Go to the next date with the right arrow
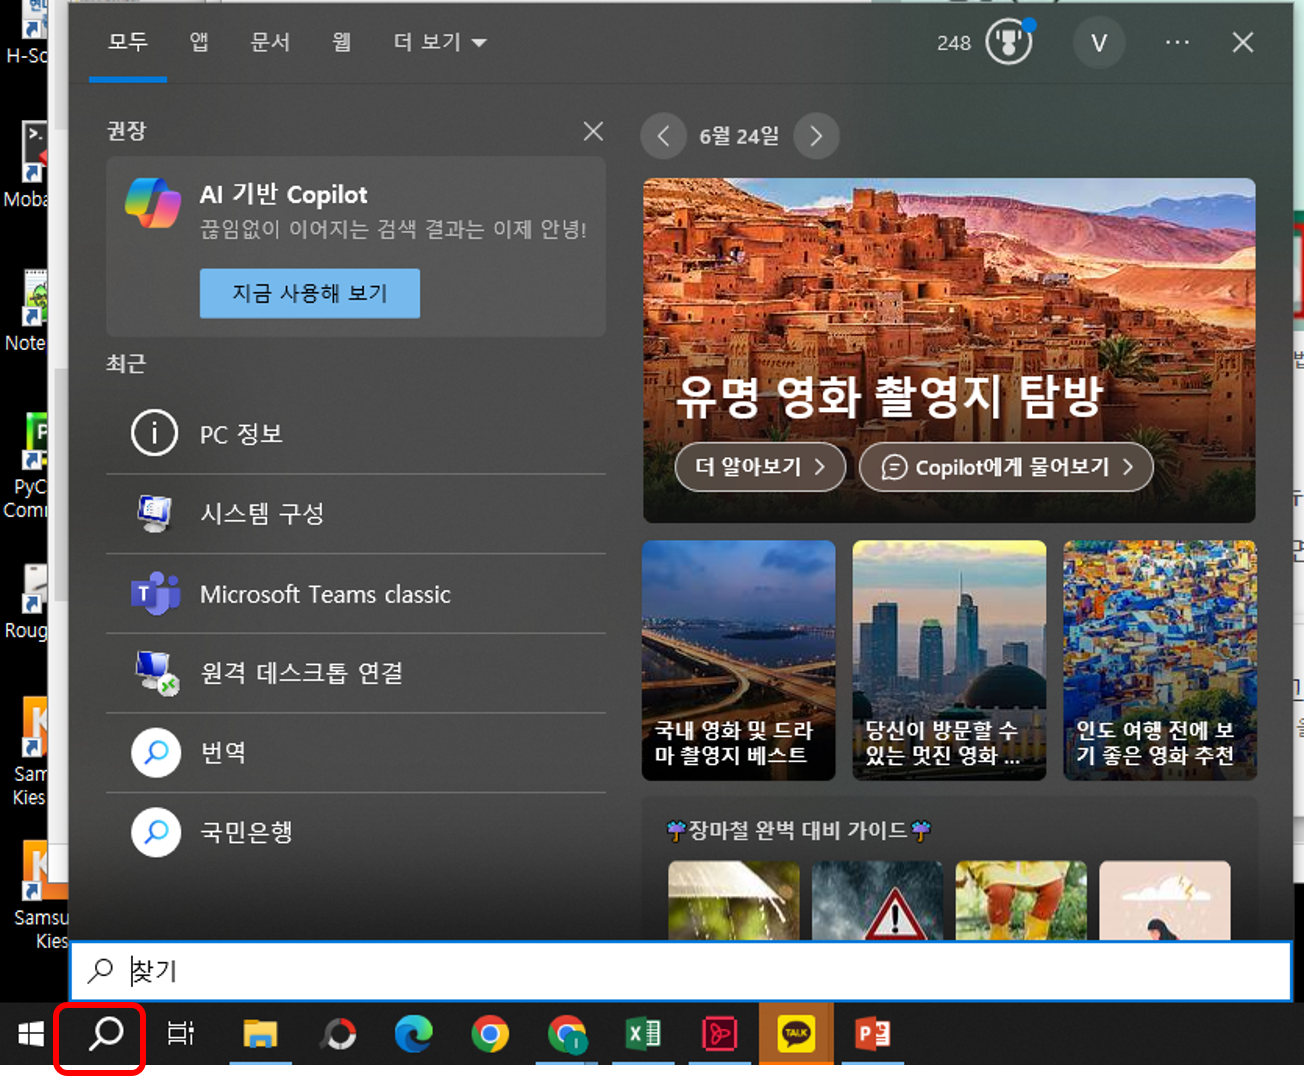 point(816,136)
